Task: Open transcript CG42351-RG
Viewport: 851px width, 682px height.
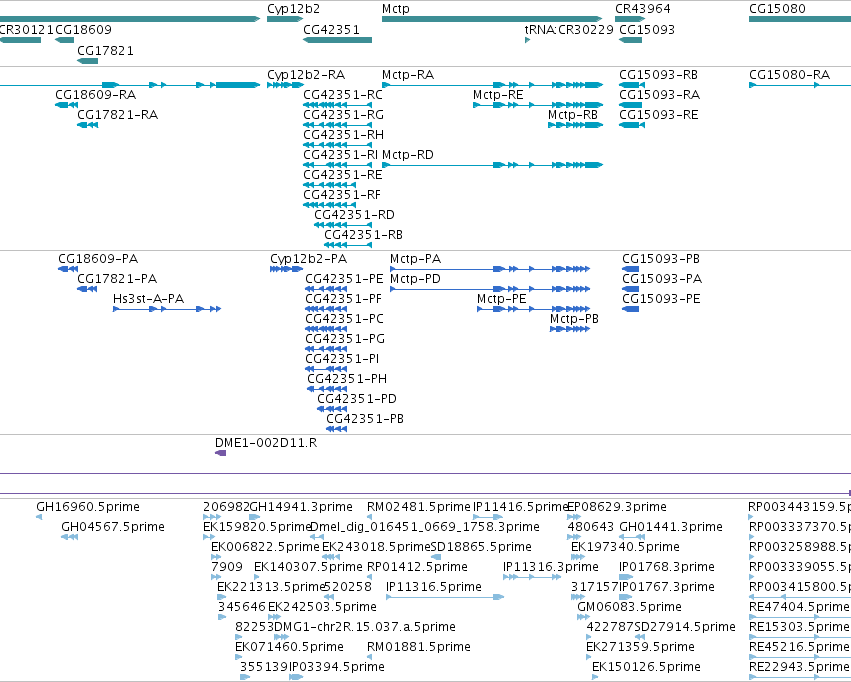Action: pos(344,115)
